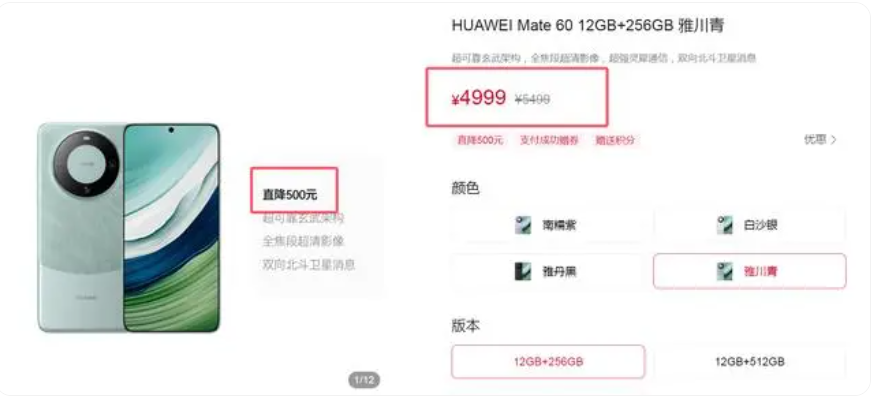Click the 直降500元 red promotion tag
Viewport: 885px width, 411px height.
point(479,141)
